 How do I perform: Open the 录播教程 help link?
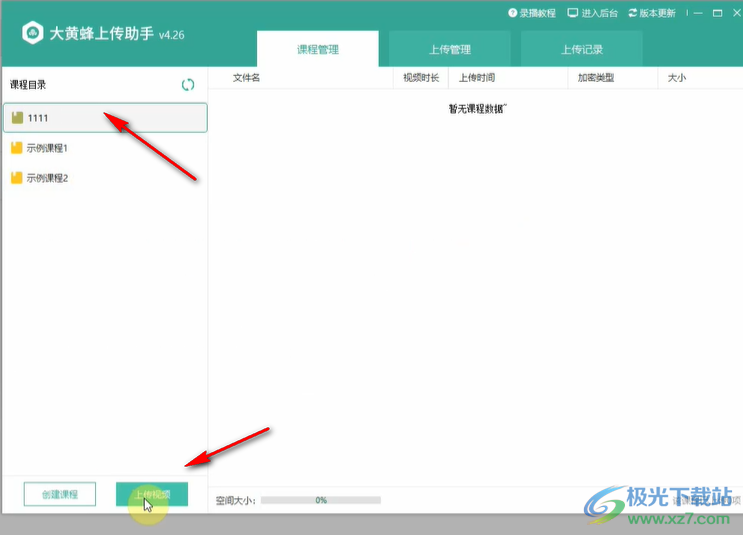point(532,13)
